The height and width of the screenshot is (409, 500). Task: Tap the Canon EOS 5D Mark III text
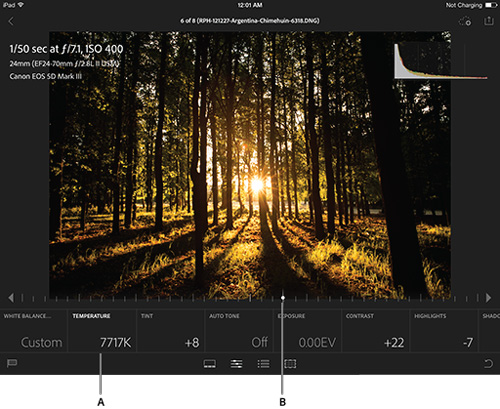[x=46, y=76]
